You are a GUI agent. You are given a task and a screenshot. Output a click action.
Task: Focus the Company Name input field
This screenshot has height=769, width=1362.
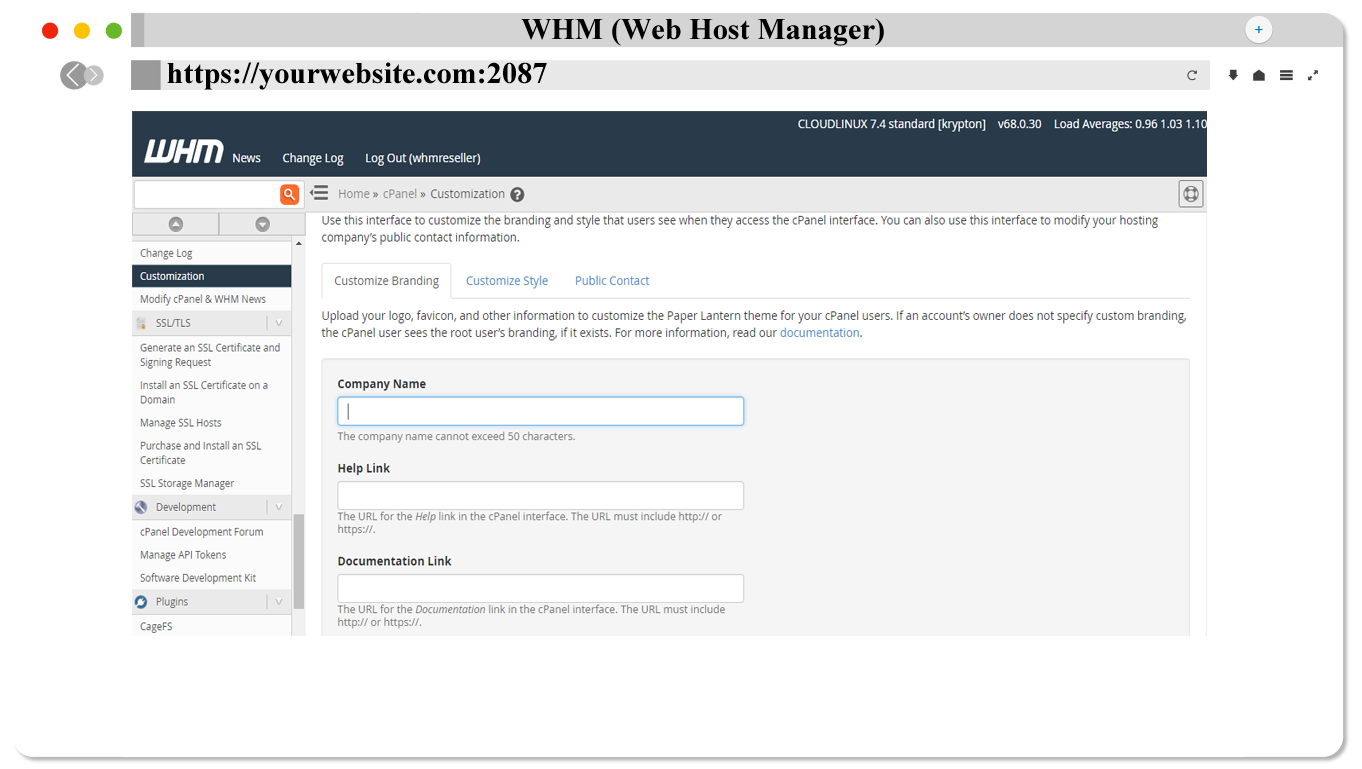540,411
